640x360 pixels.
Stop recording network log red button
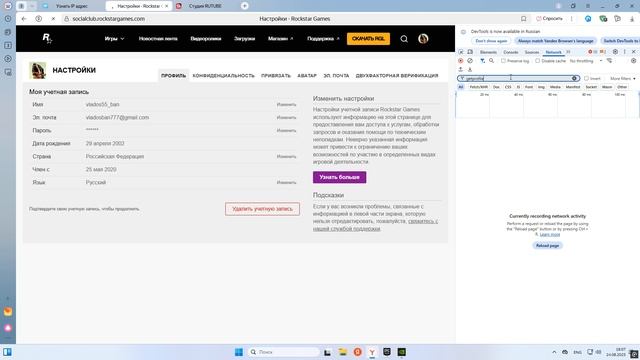click(461, 61)
